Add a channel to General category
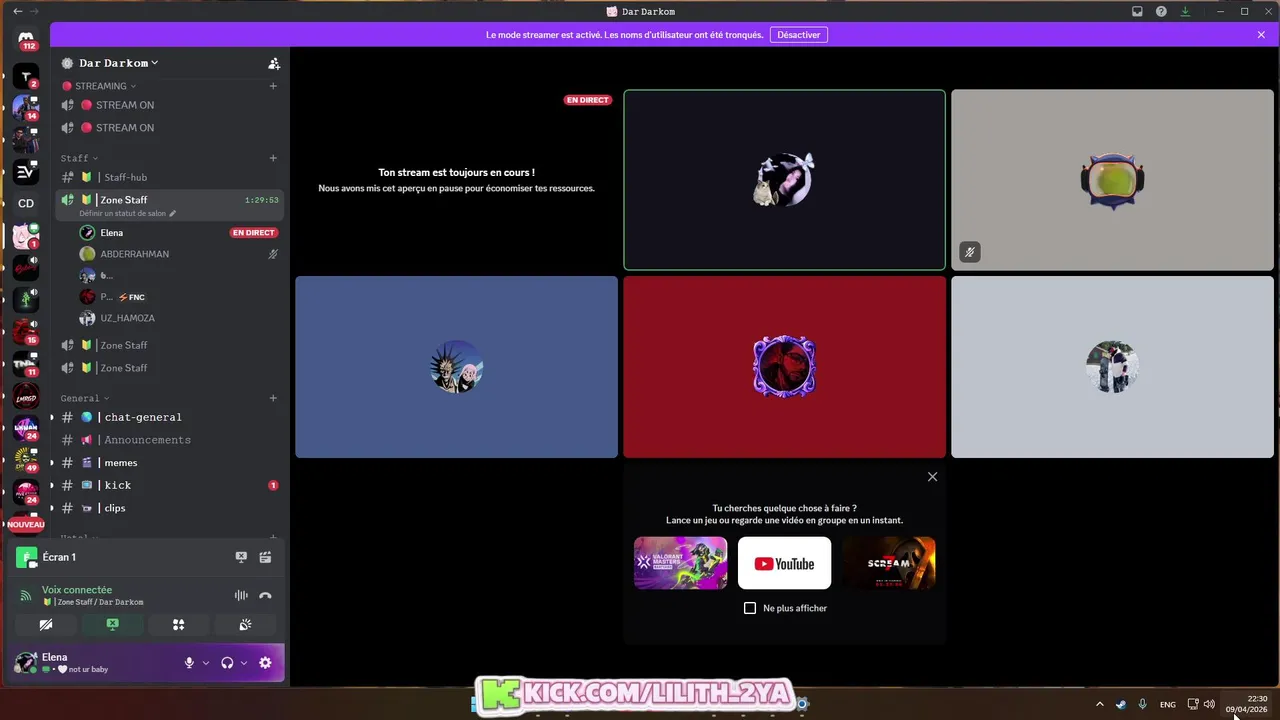1280x720 pixels. pos(273,398)
